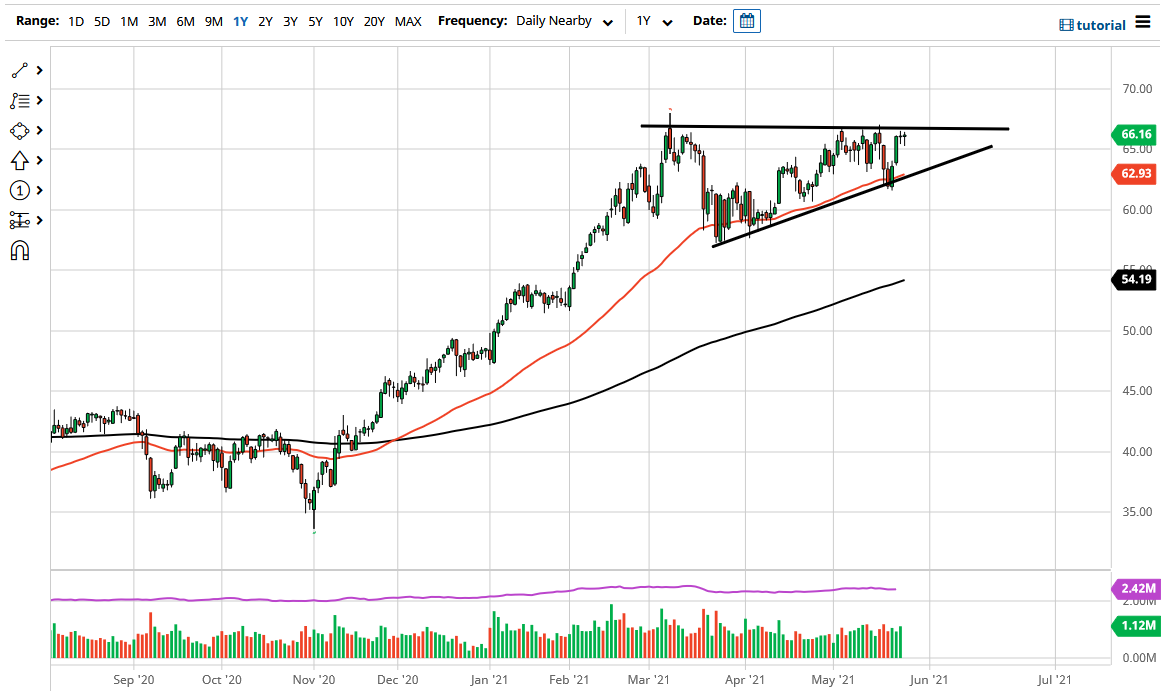
Task: Open the date picker calendar icon
Action: point(746,20)
